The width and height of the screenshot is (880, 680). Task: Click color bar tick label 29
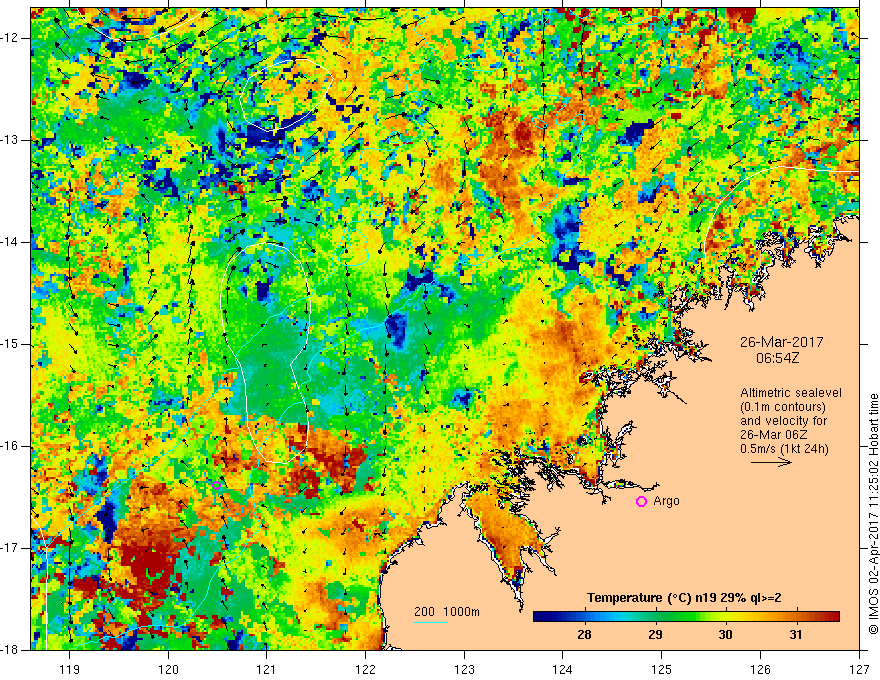click(655, 635)
